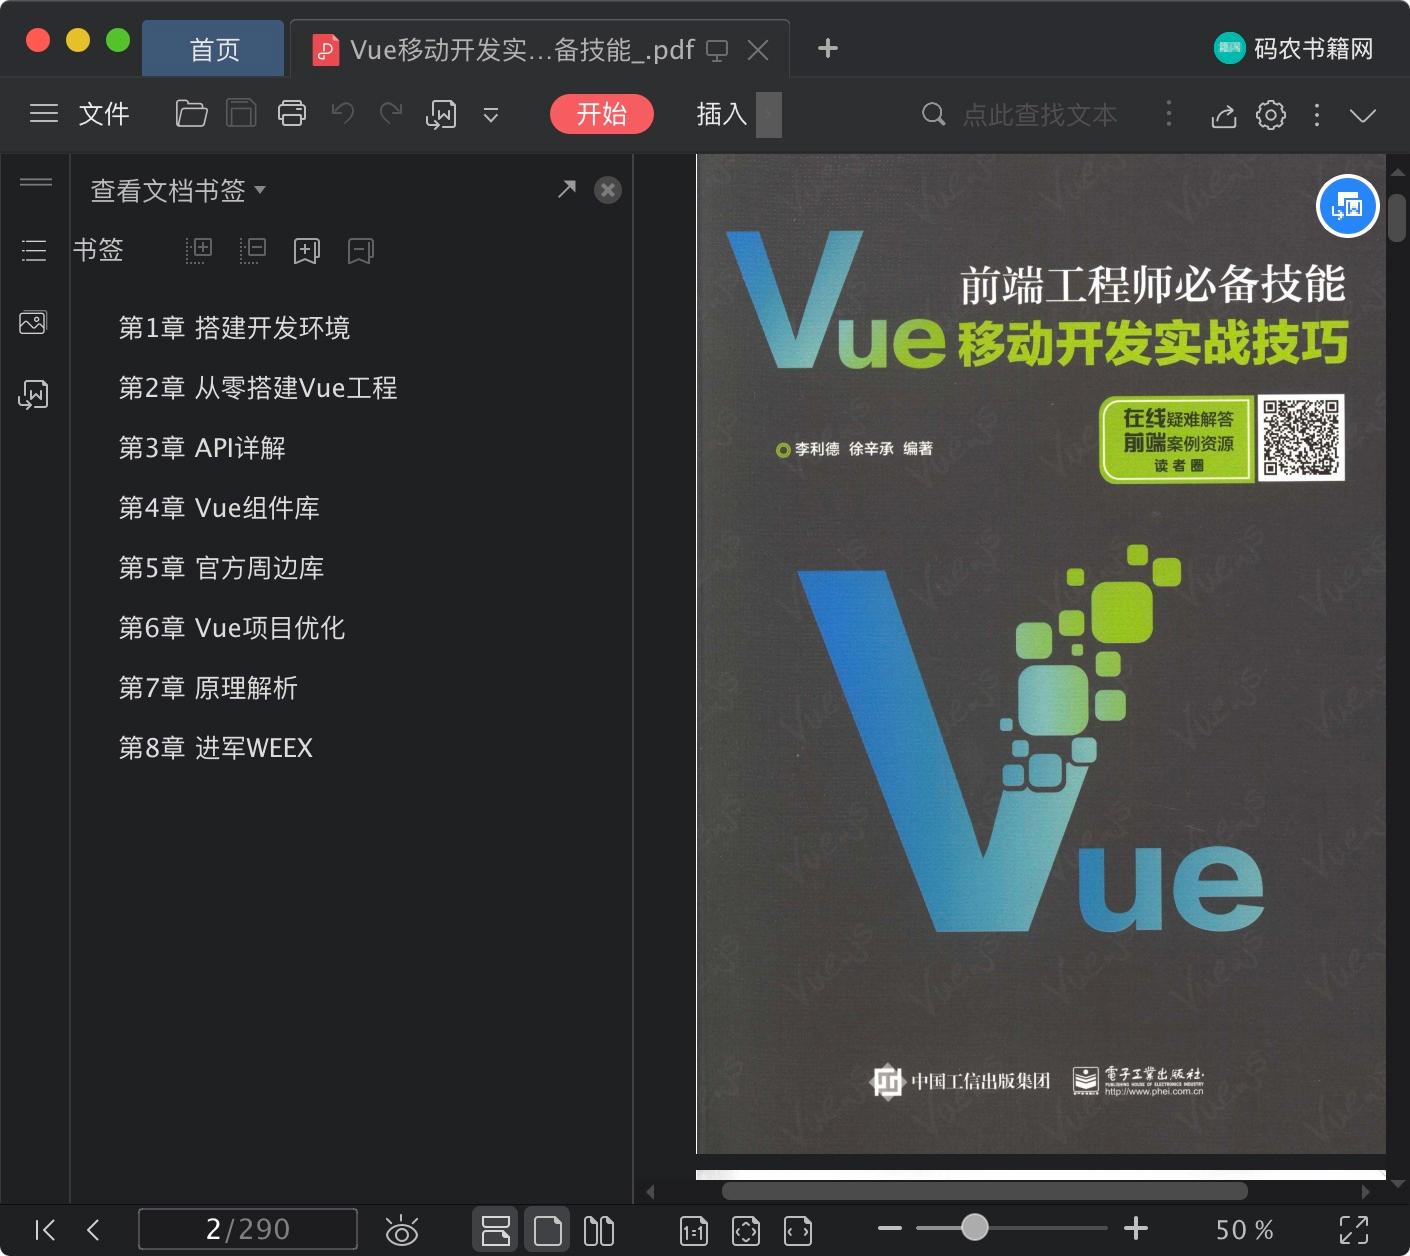
Task: Go to previous page arrow
Action: (x=93, y=1230)
